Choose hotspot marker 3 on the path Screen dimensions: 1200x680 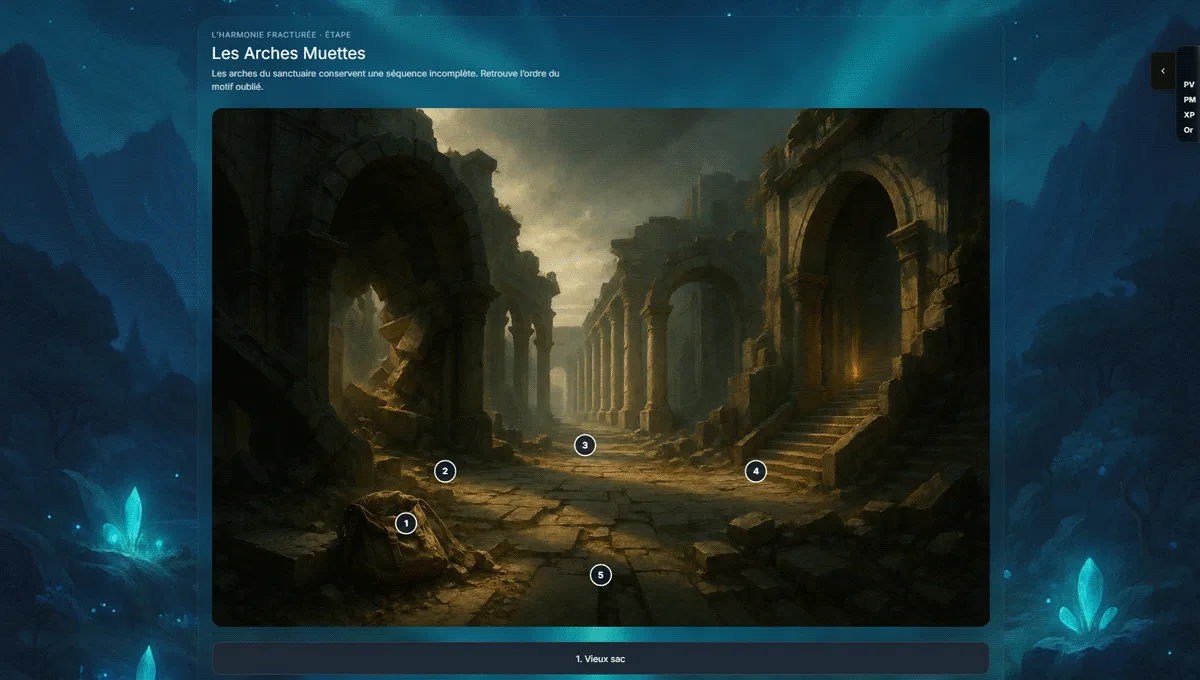[x=585, y=445]
